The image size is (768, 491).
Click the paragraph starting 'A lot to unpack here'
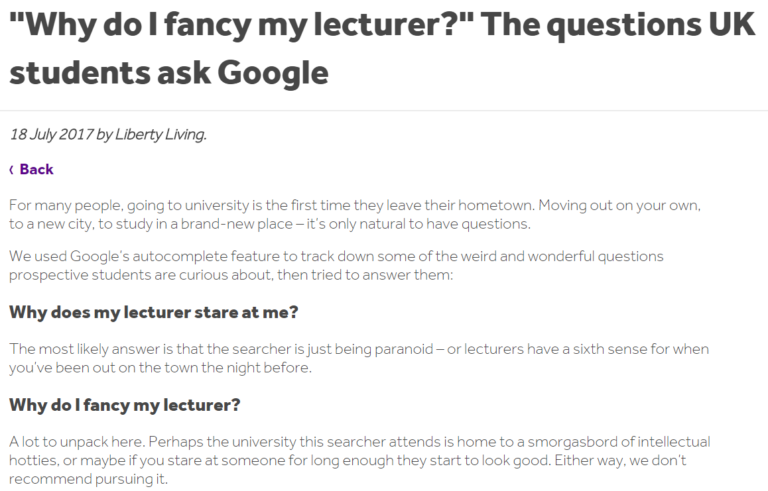(360, 460)
